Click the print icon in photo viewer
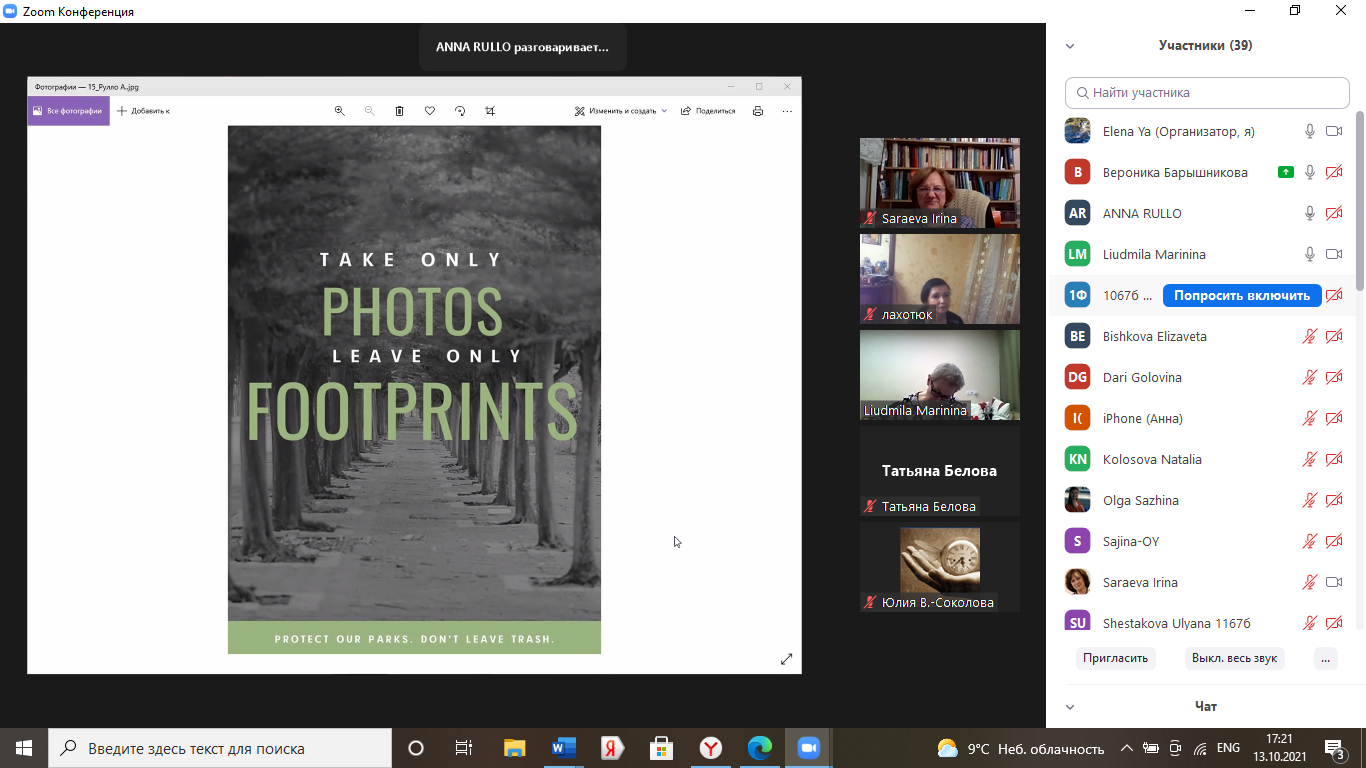Screen dimensions: 1366x768 click(x=758, y=111)
